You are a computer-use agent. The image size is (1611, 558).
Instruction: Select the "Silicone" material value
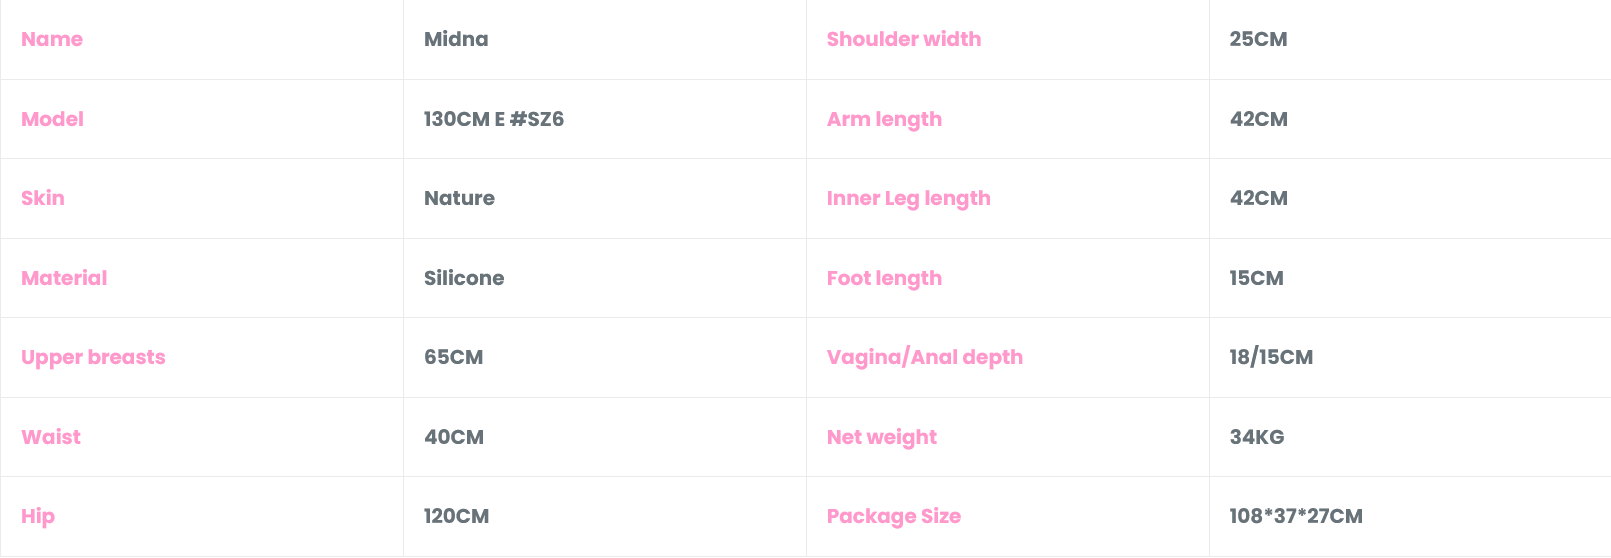pos(464,278)
